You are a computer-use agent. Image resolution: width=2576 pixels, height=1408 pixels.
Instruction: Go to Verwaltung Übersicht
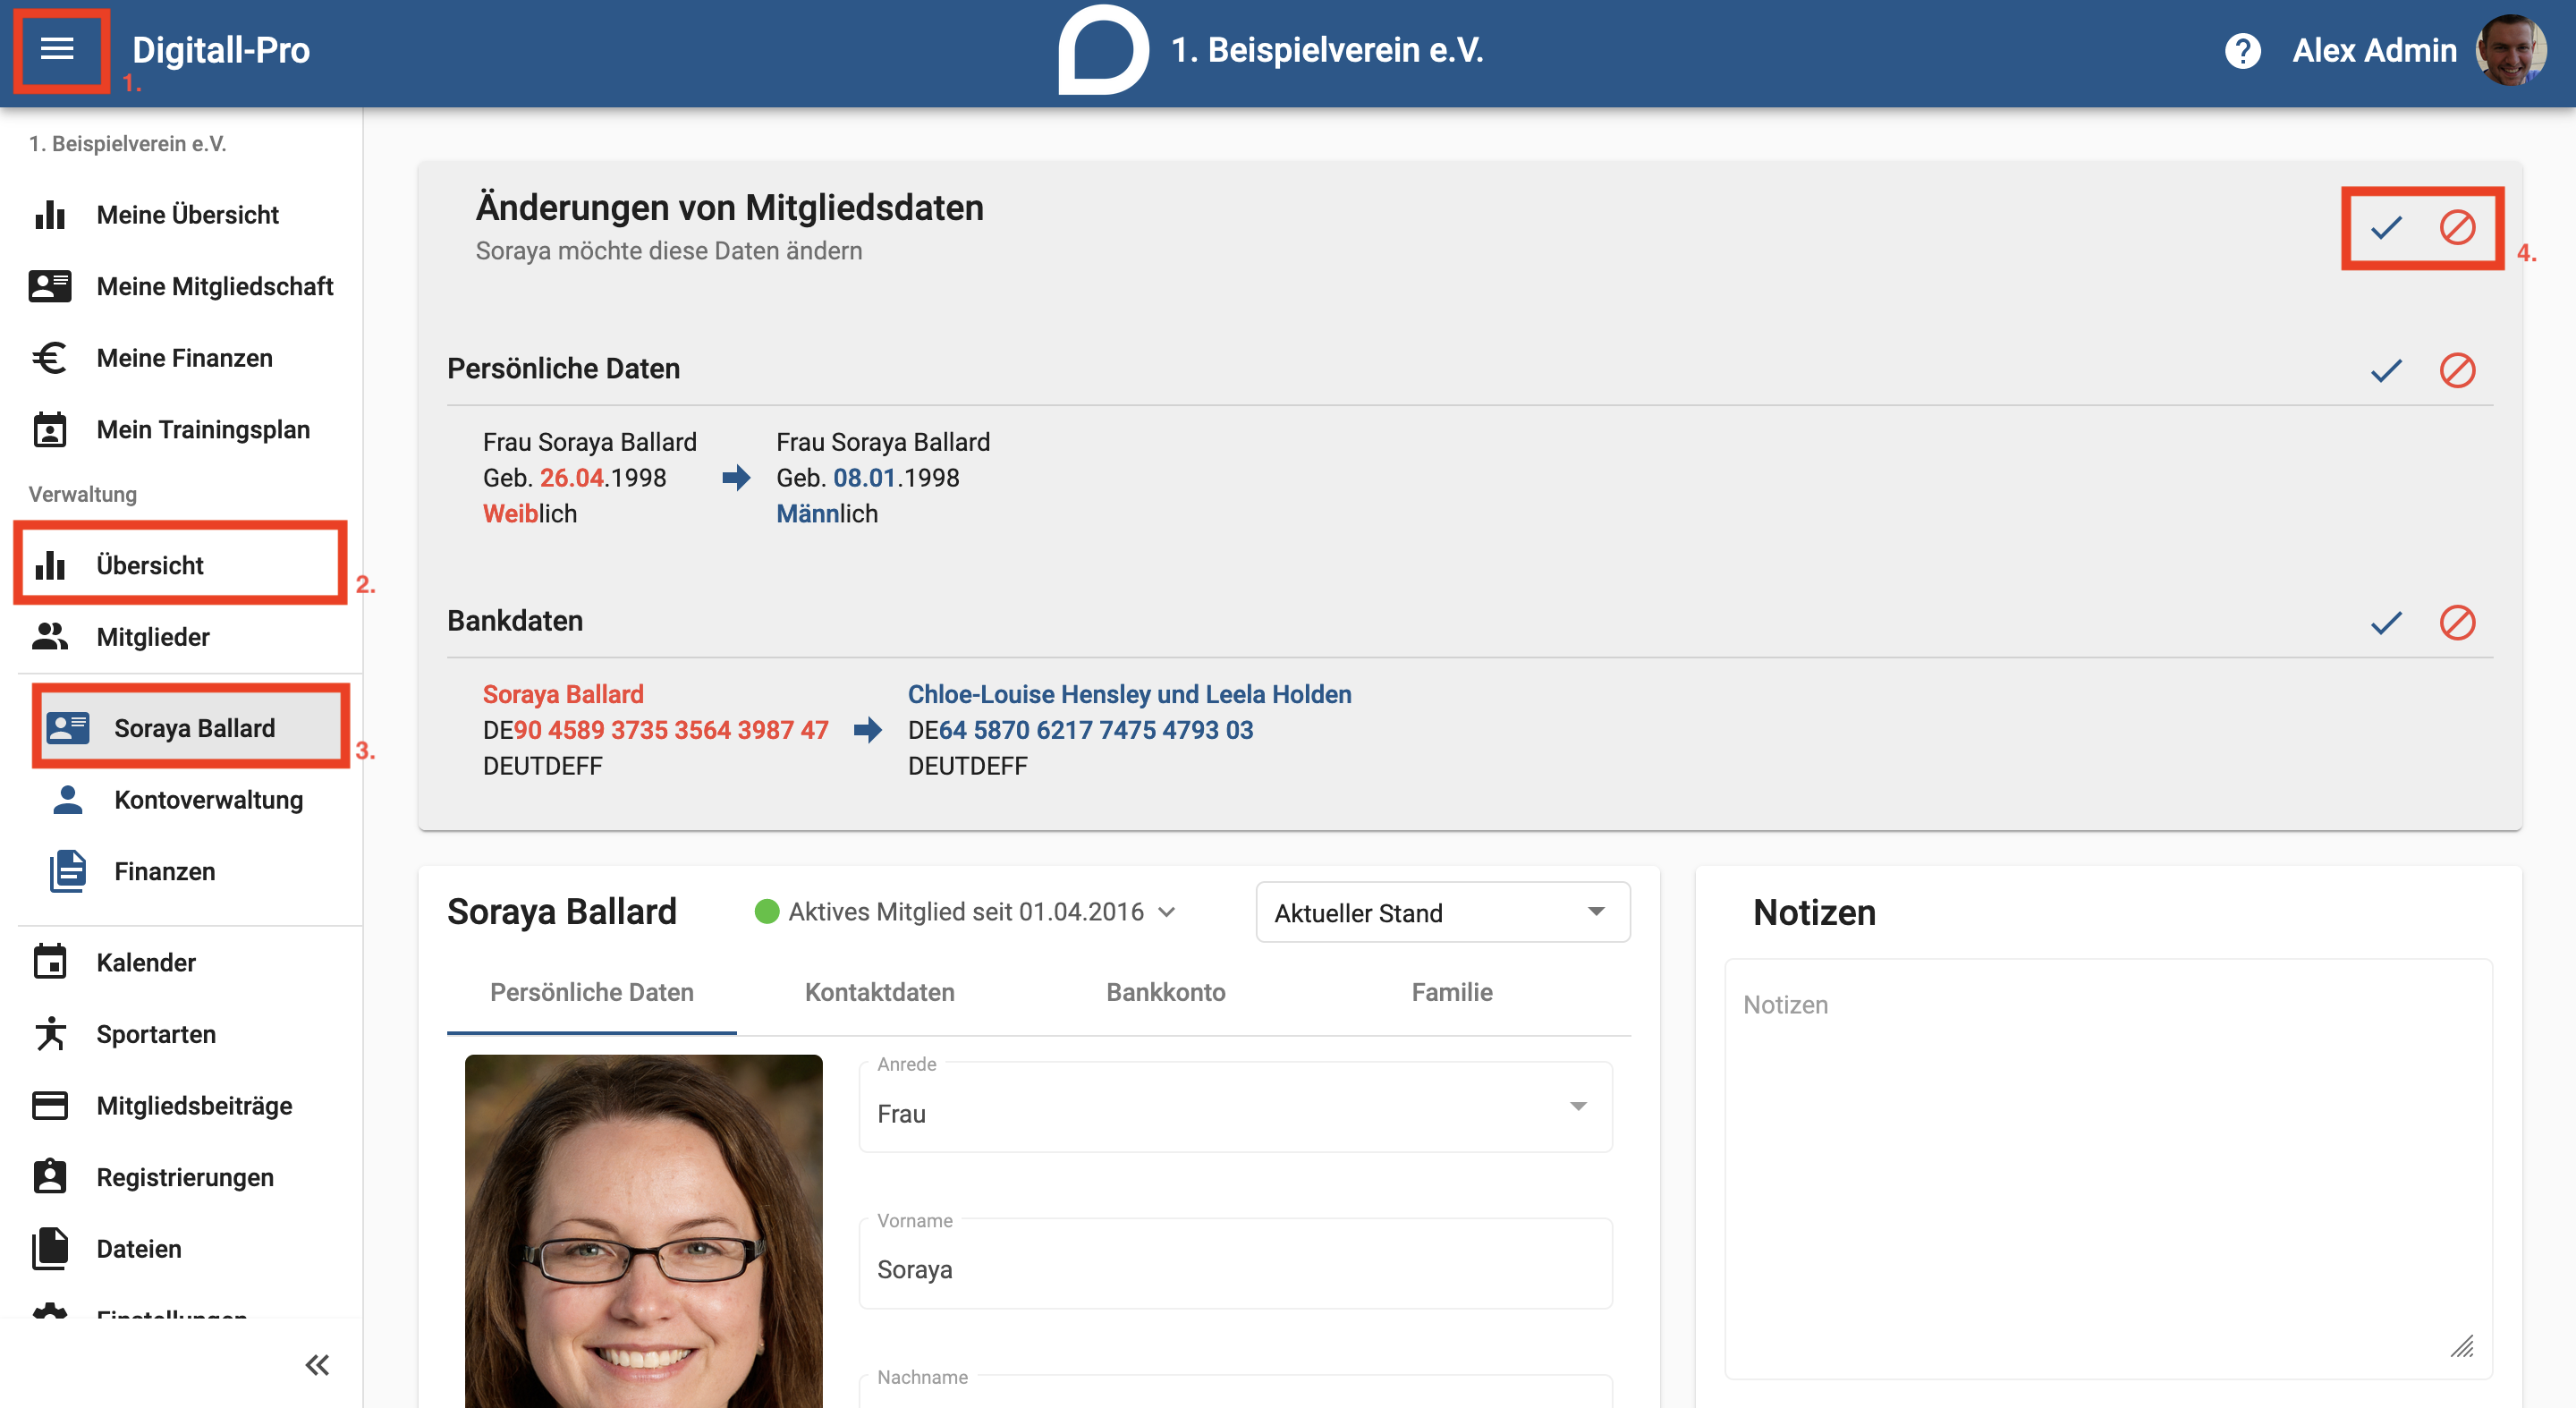pos(181,566)
